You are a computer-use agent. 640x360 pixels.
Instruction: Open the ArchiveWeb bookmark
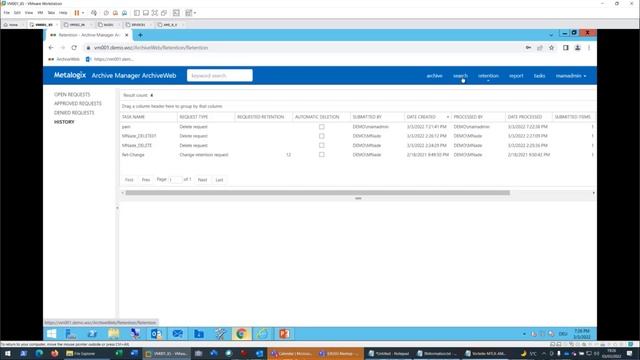click(64, 59)
